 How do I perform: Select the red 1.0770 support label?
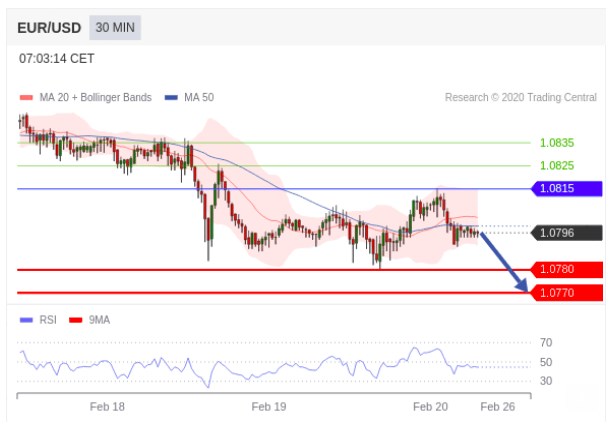(x=568, y=292)
